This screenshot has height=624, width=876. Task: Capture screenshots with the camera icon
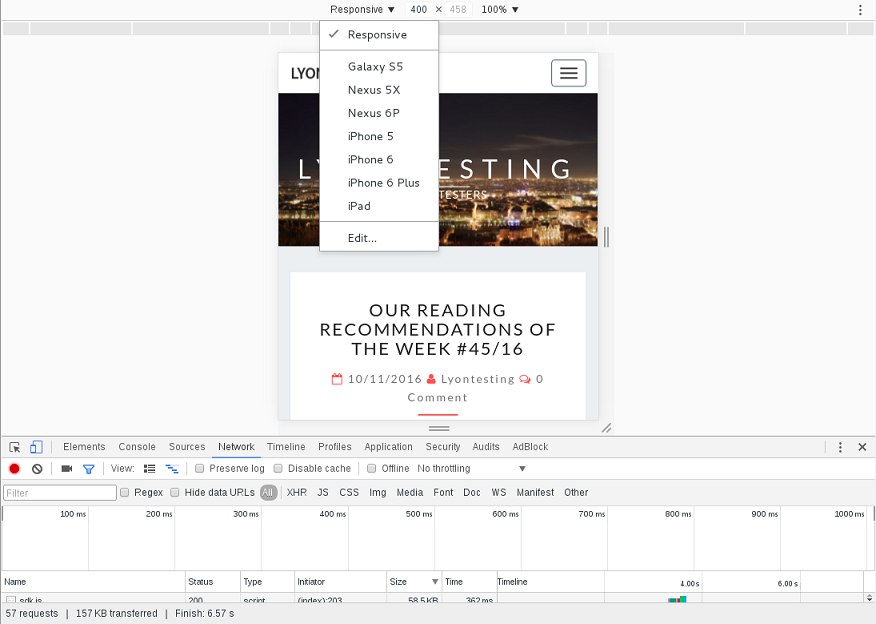point(66,469)
